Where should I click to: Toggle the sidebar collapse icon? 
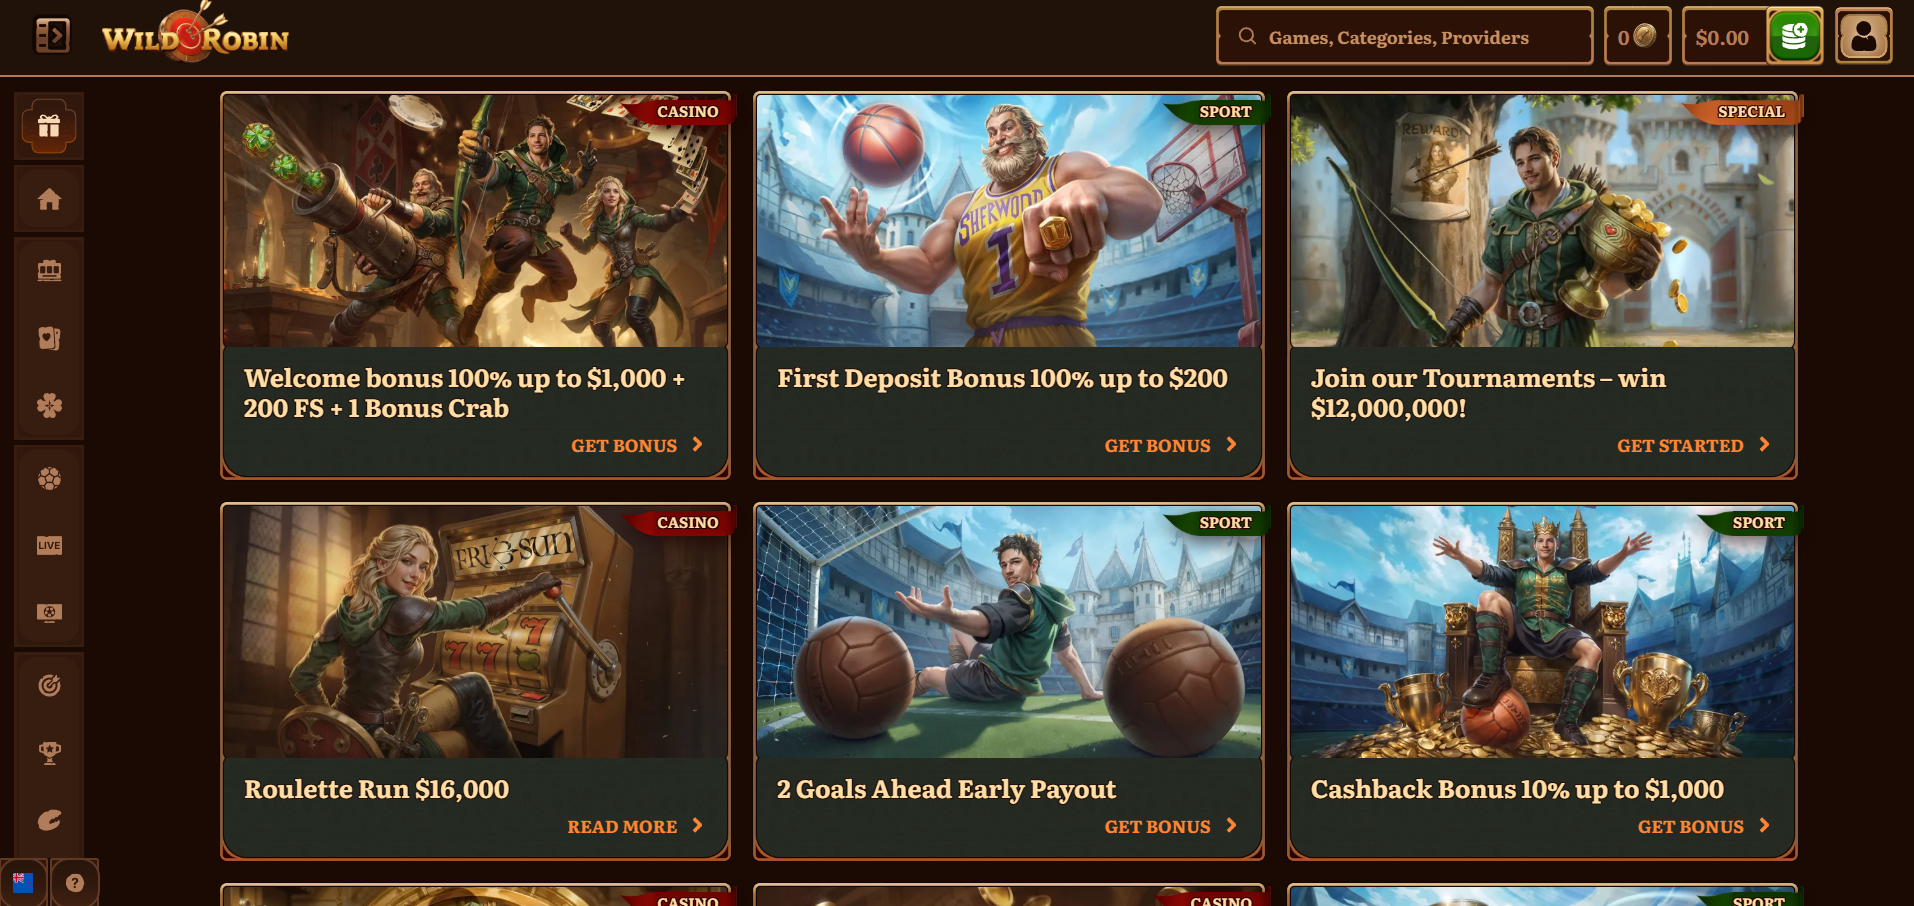[52, 36]
